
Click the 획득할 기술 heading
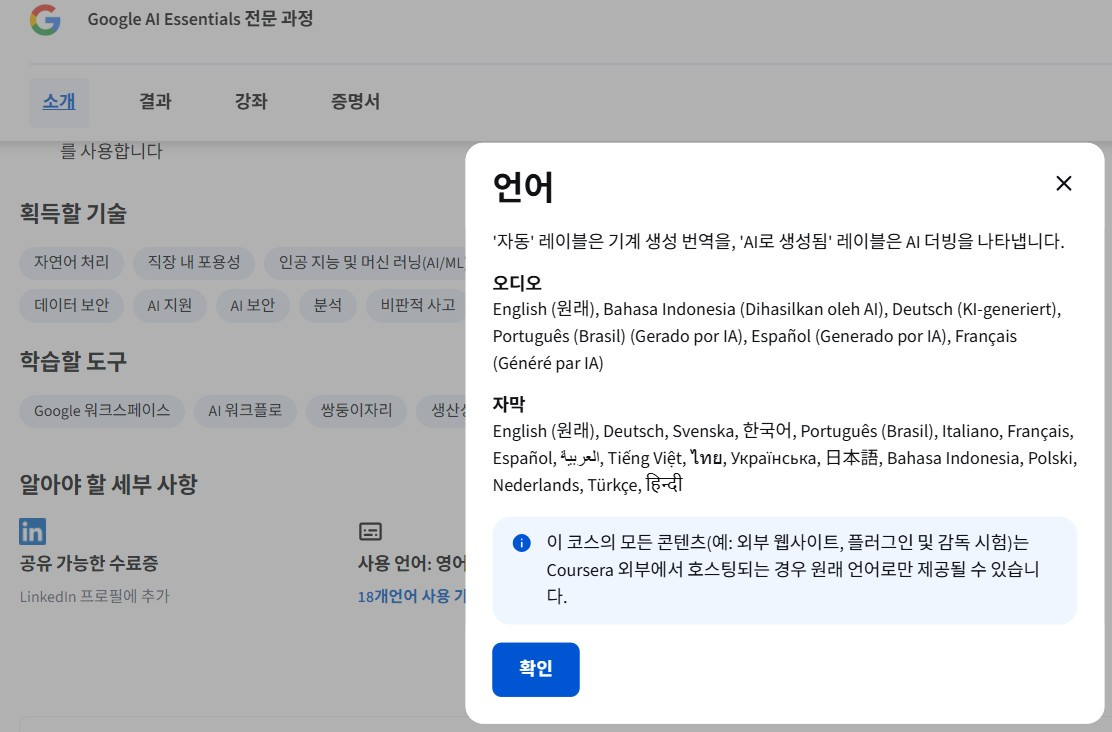[x=73, y=214]
